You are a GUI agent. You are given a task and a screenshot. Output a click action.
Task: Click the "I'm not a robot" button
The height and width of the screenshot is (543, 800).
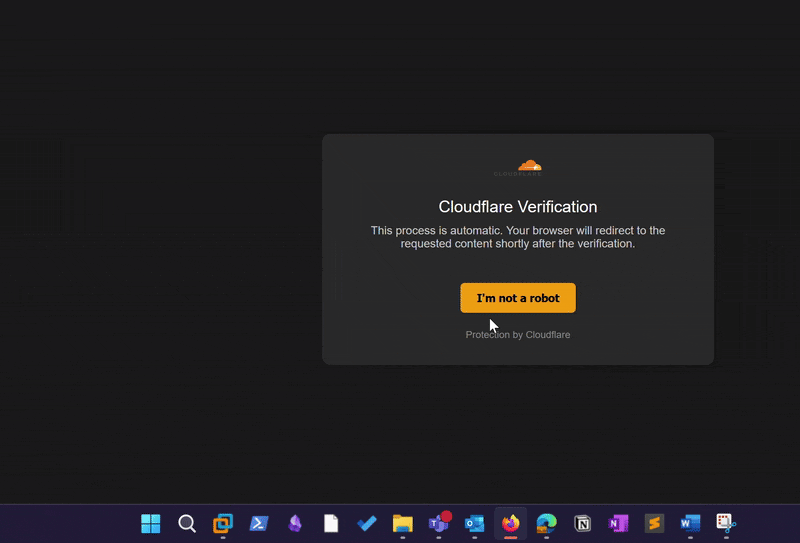pyautogui.click(x=517, y=298)
